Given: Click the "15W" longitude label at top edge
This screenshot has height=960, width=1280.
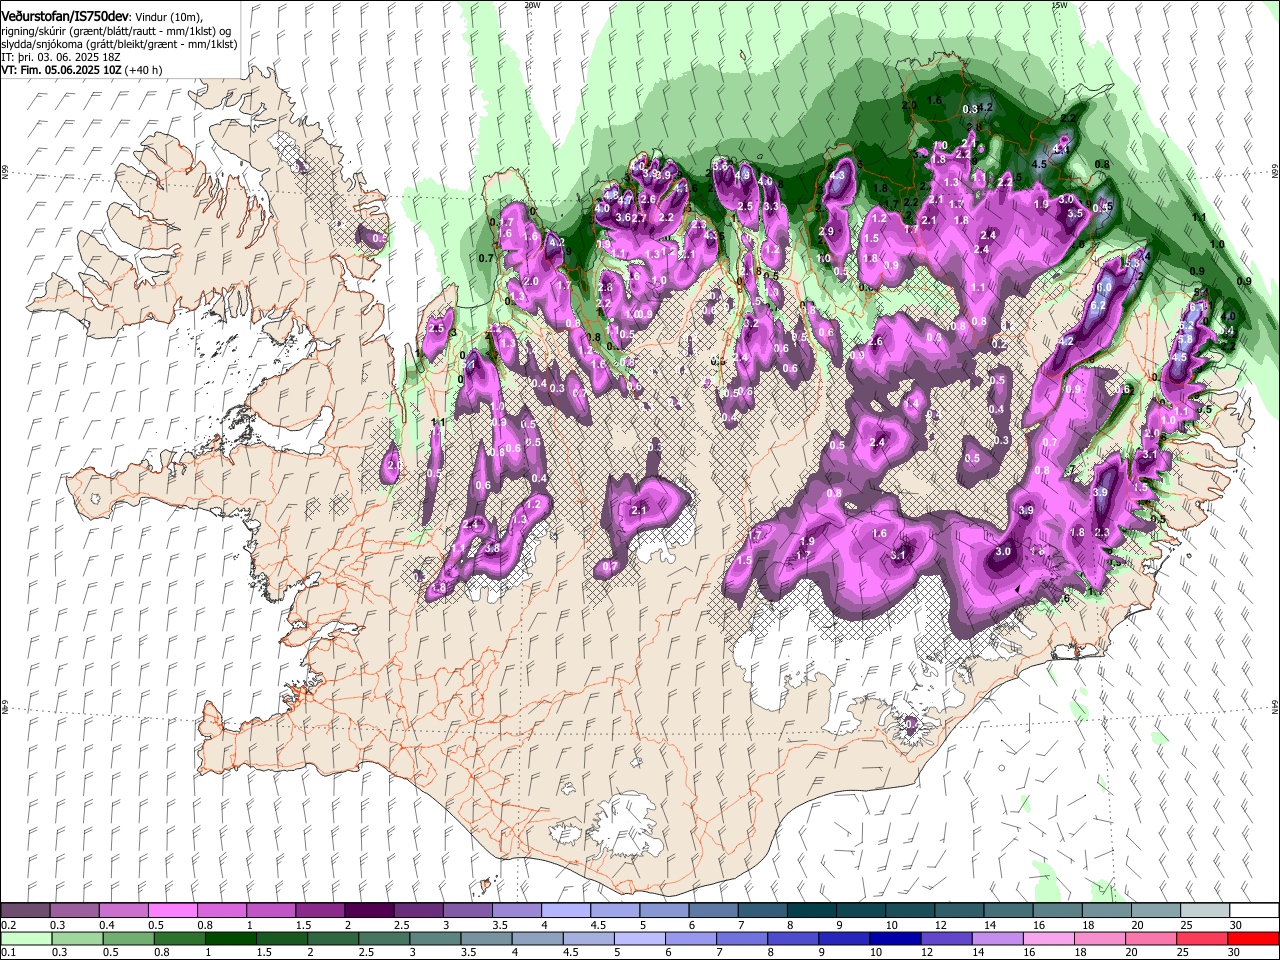Looking at the screenshot, I should click(x=1059, y=4).
